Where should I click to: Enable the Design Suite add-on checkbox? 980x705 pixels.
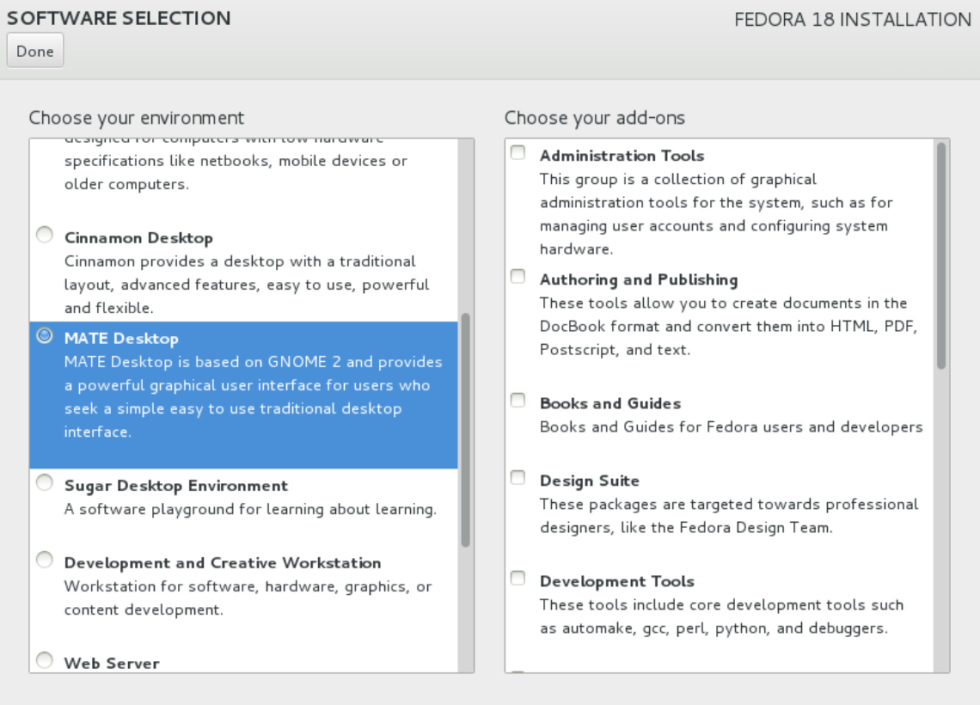click(x=518, y=477)
